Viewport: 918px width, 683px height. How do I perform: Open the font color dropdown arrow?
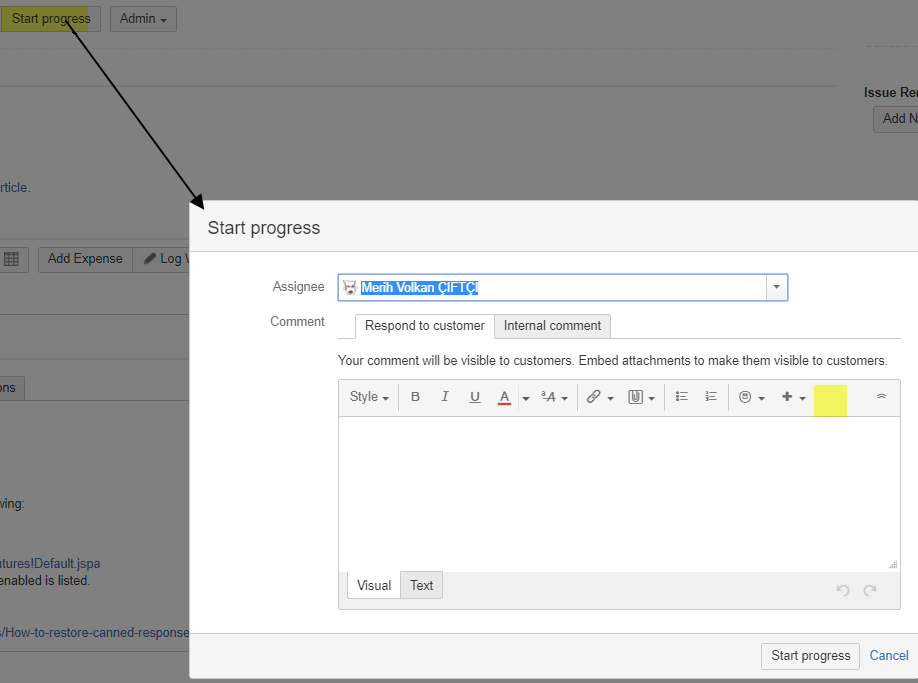pos(524,397)
